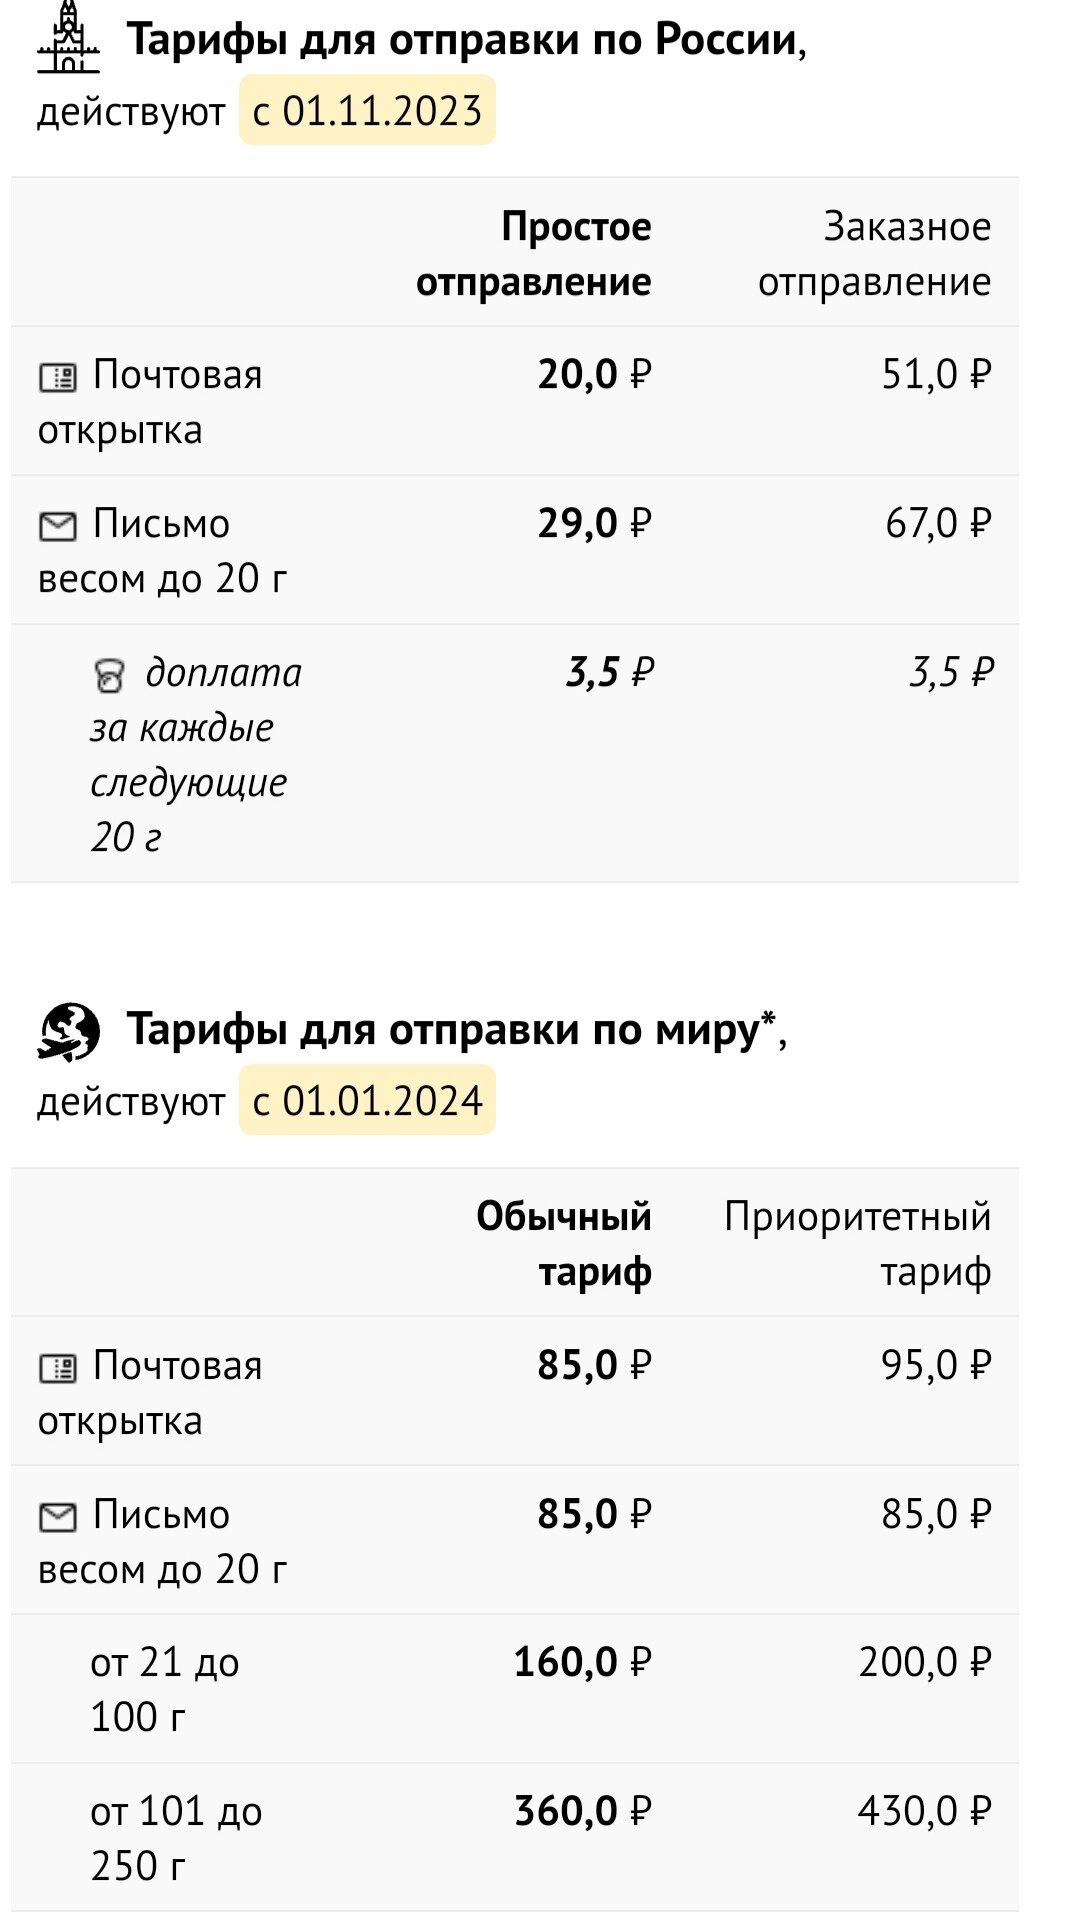1080x1920 pixels.
Task: Select the Обычный тариф column header
Action: coord(564,1244)
